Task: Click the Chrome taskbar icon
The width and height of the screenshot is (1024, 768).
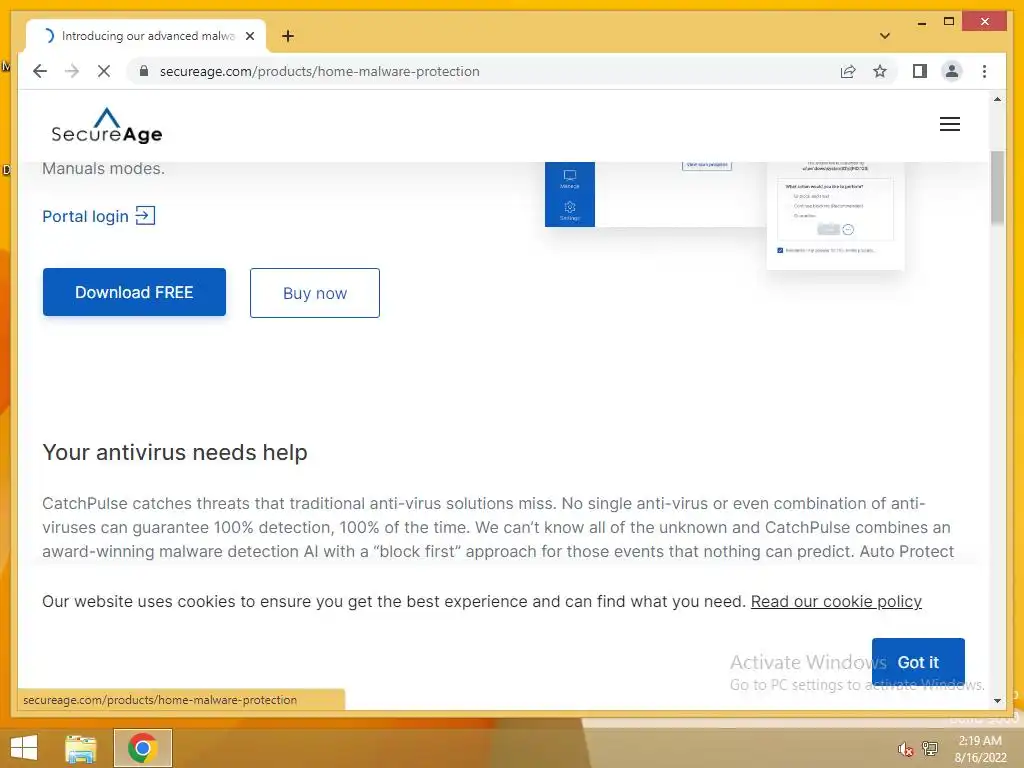Action: (x=143, y=748)
